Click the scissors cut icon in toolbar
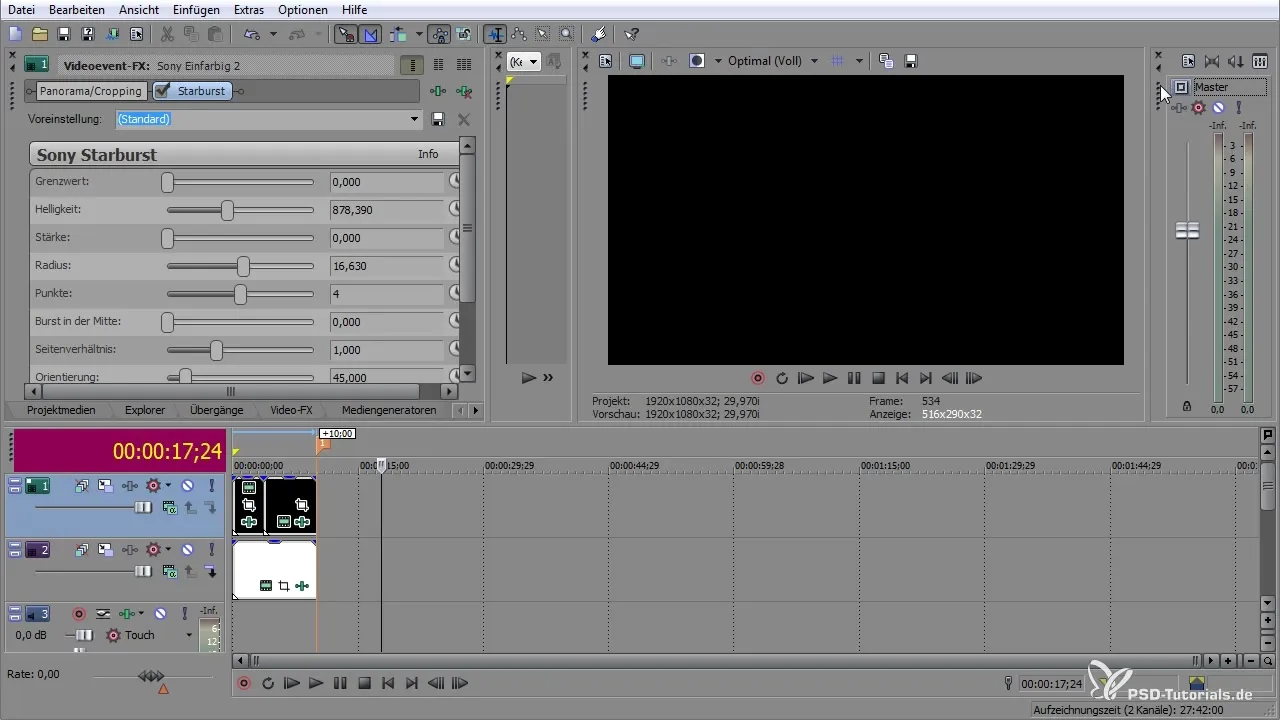 coord(167,34)
